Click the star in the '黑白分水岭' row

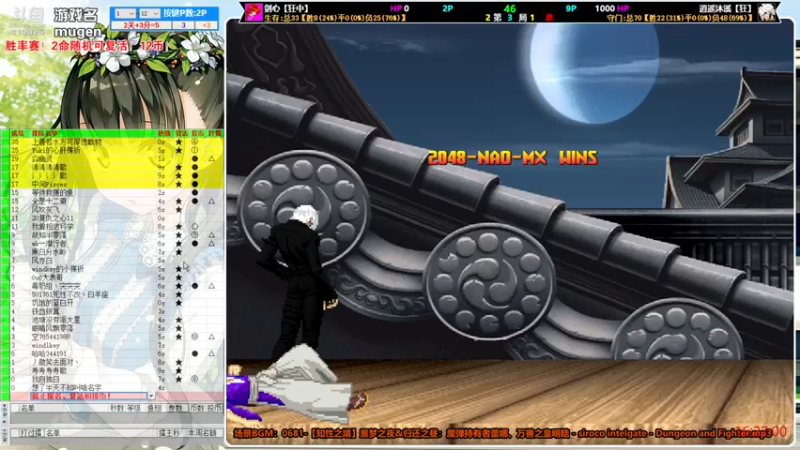[x=179, y=252]
